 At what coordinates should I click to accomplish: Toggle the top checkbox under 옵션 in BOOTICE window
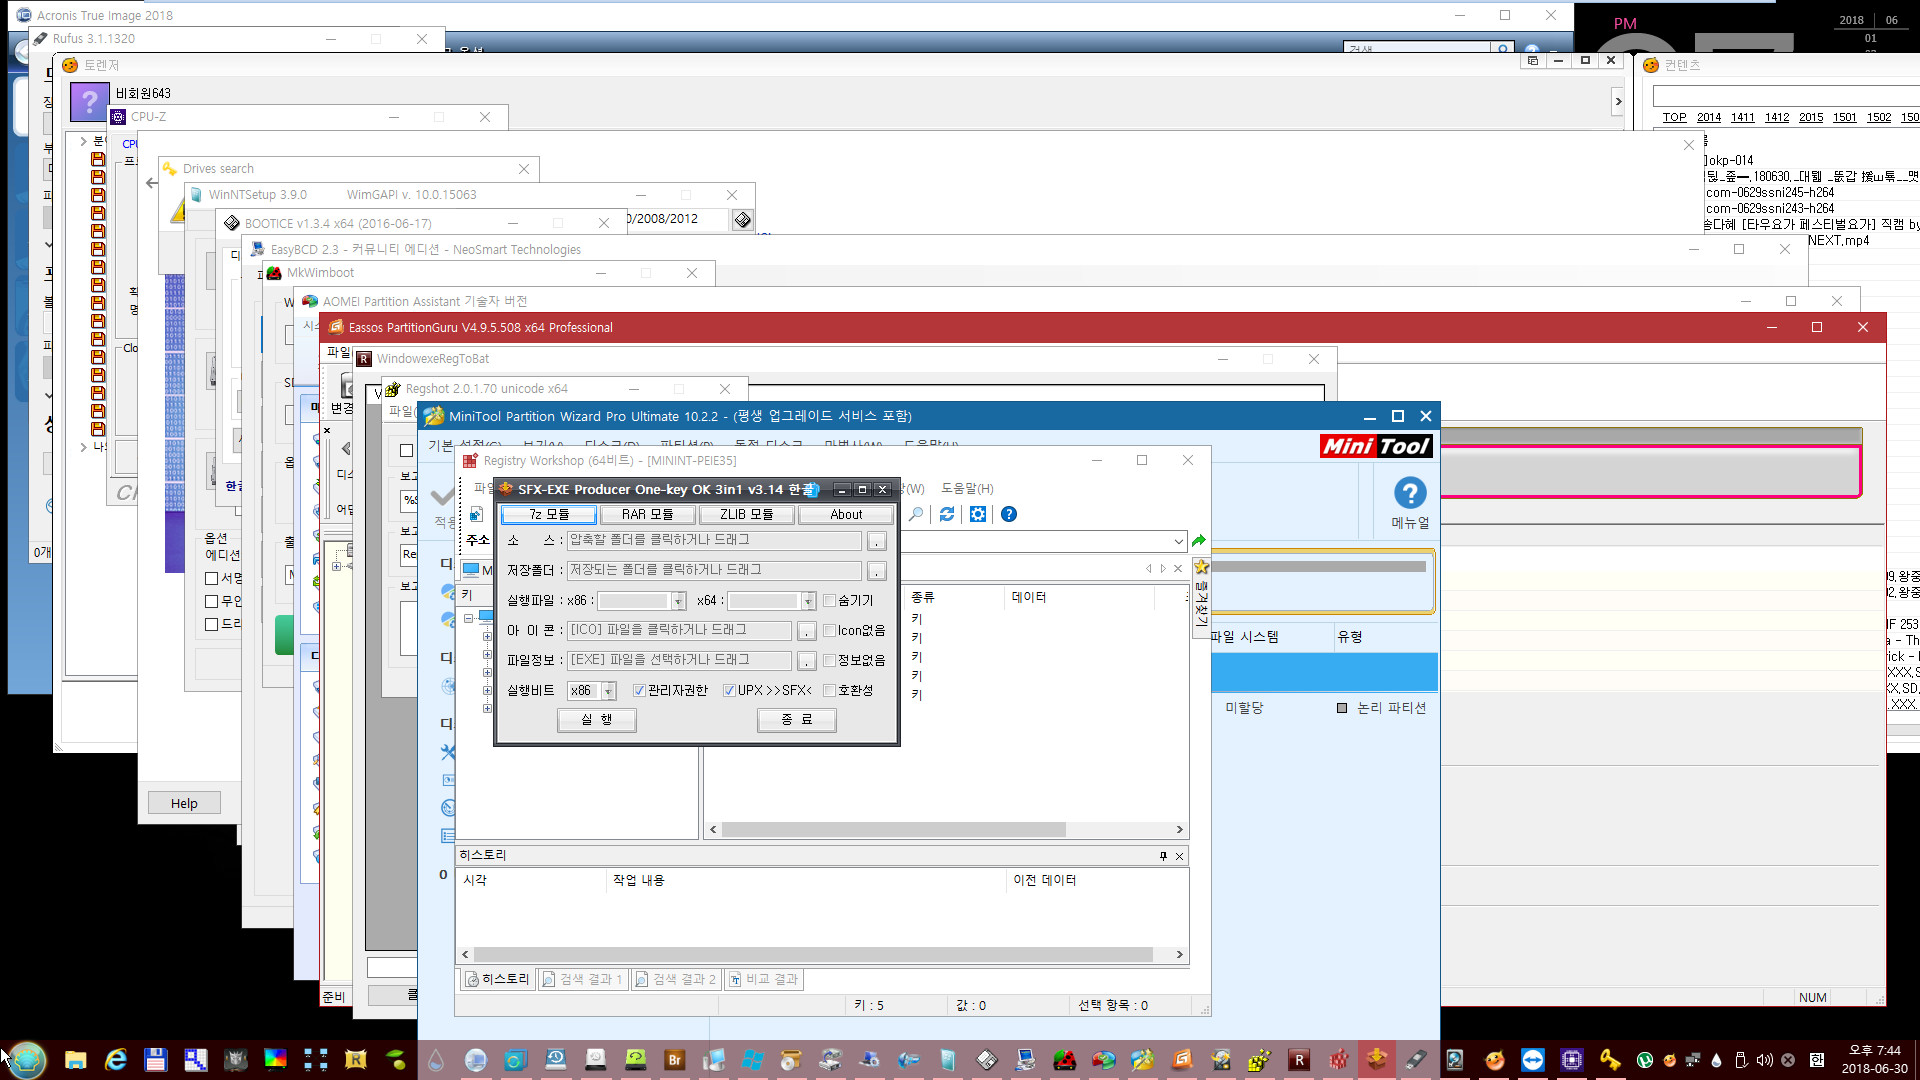pyautogui.click(x=211, y=578)
